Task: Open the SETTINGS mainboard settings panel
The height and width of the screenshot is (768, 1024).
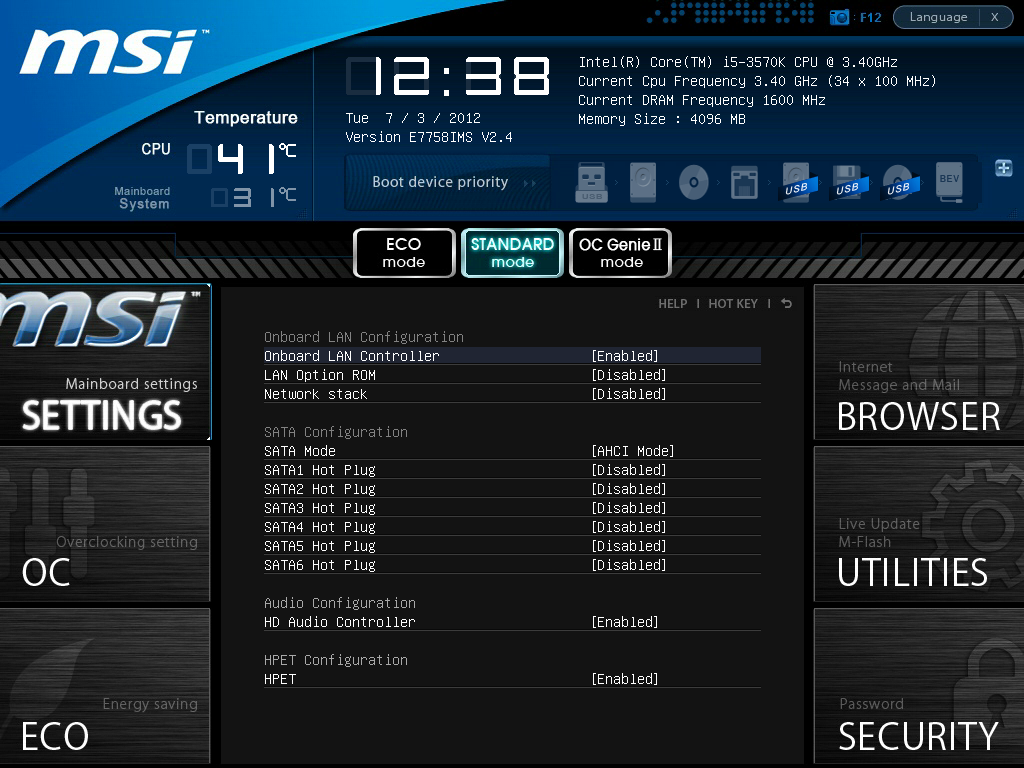Action: tap(105, 362)
